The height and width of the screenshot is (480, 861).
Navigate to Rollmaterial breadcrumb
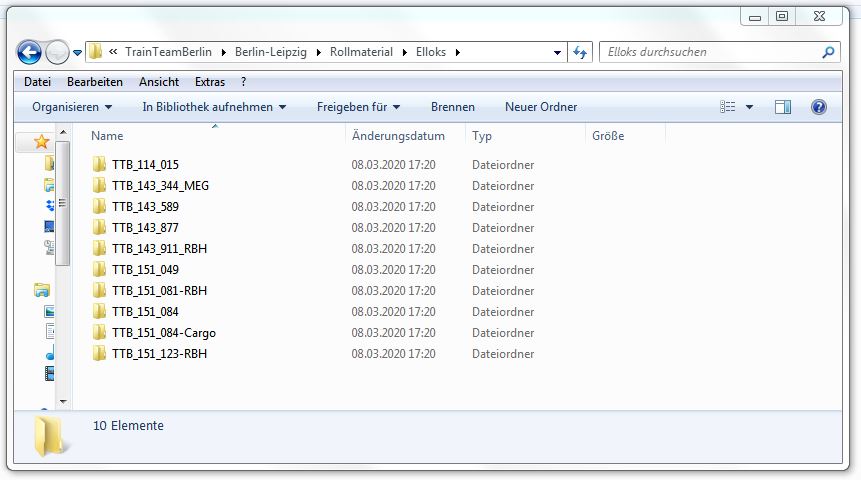coord(361,52)
